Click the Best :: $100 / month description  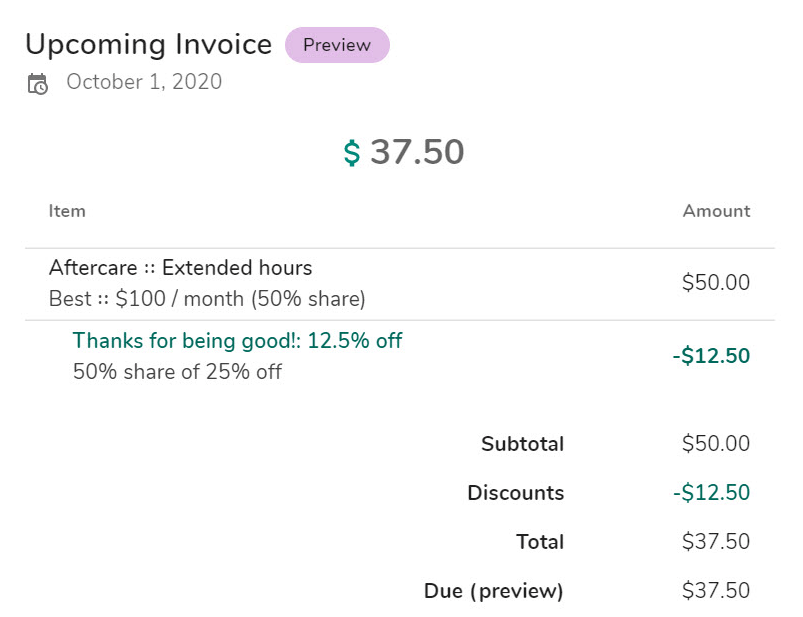coord(207,299)
